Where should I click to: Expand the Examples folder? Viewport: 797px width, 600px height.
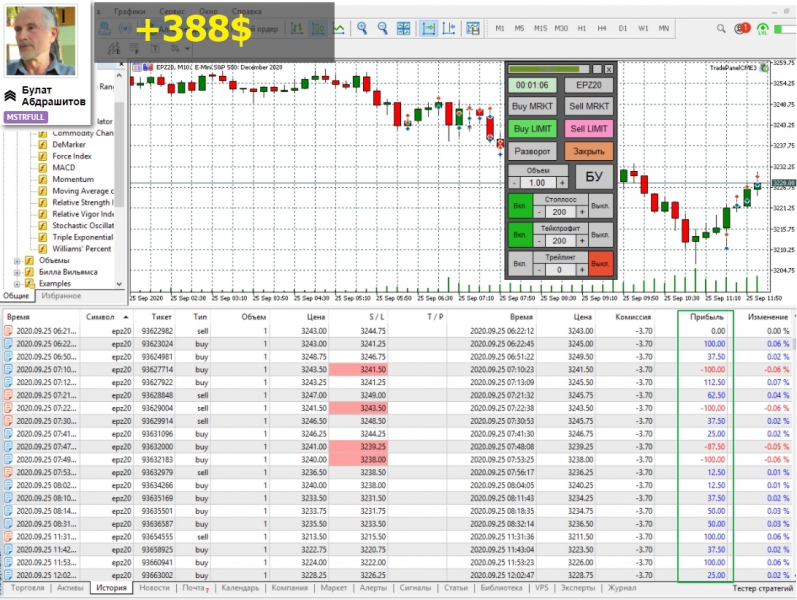(x=17, y=284)
